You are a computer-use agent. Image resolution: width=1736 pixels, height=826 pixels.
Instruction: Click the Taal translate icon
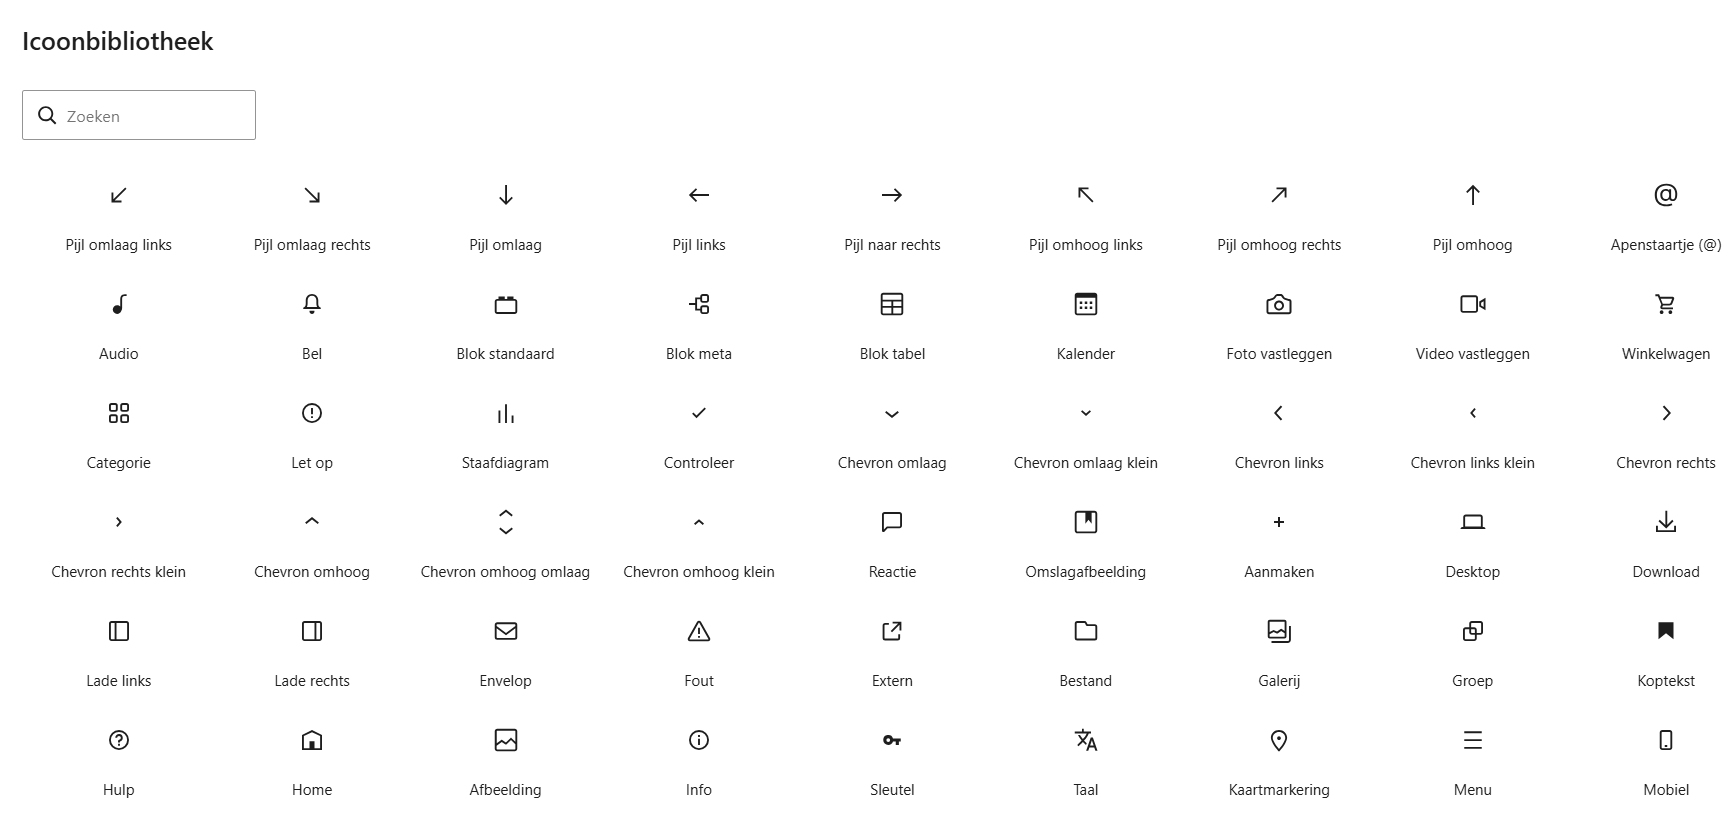[1086, 740]
